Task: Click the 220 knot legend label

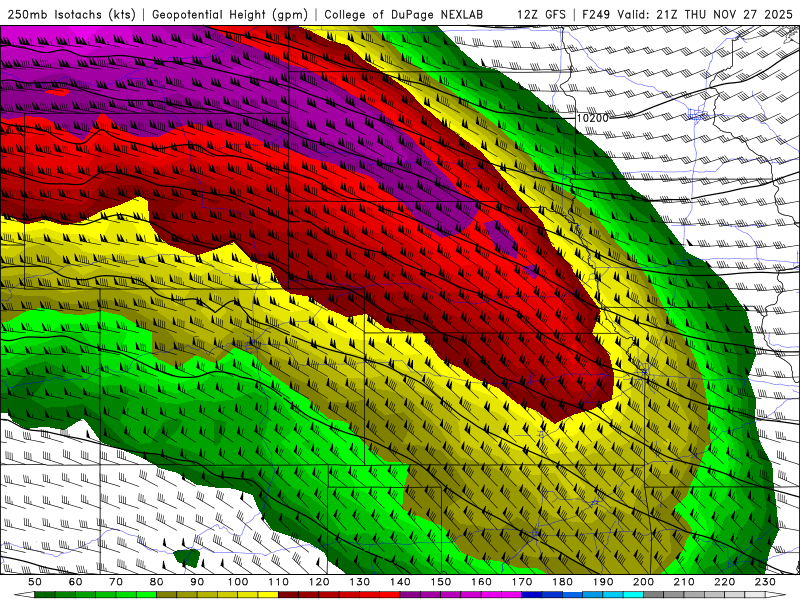Action: tap(724, 582)
